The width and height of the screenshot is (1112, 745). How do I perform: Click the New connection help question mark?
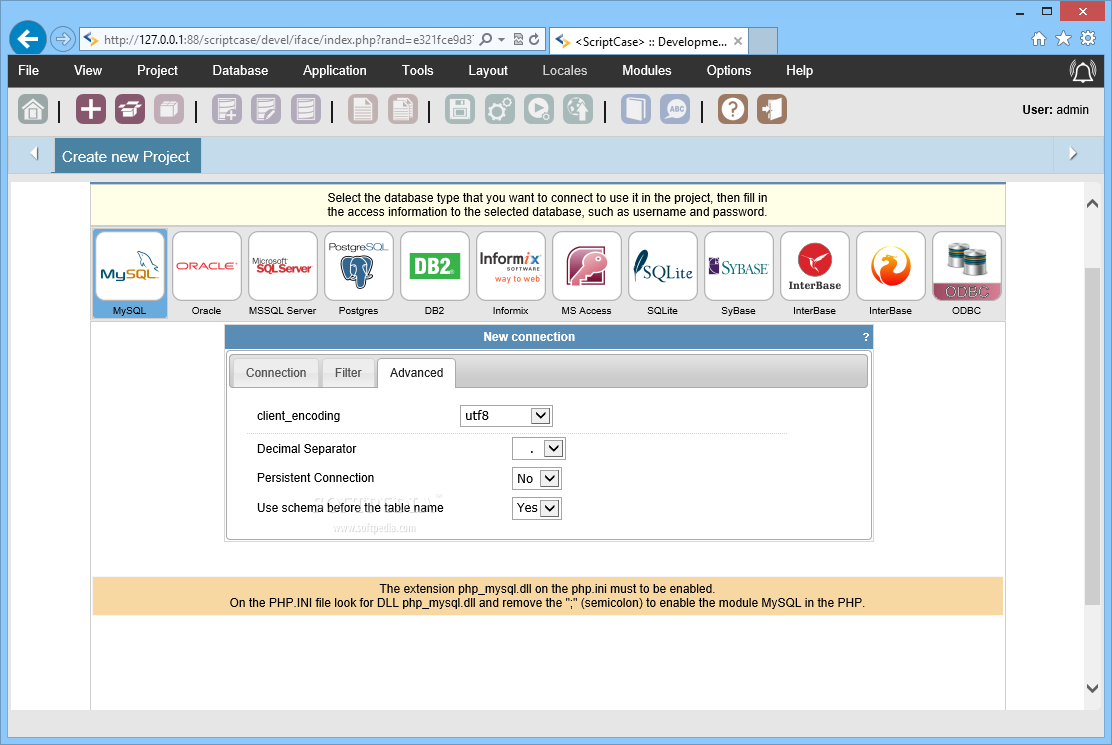pos(865,337)
